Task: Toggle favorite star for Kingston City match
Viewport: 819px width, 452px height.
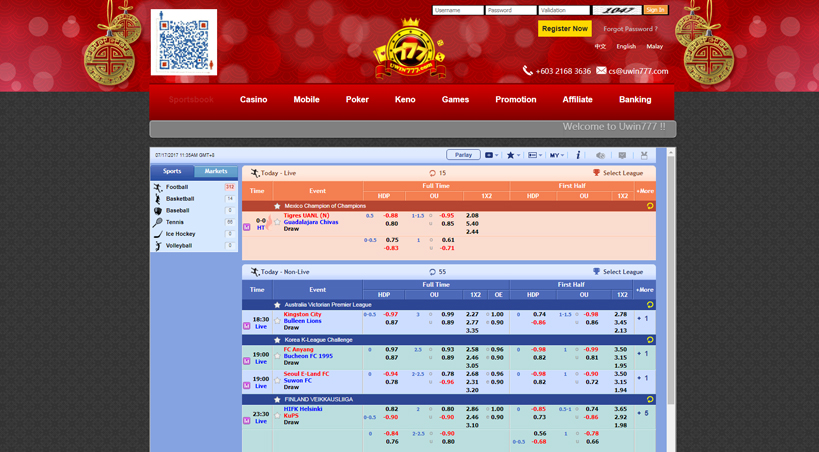Action: click(x=277, y=321)
